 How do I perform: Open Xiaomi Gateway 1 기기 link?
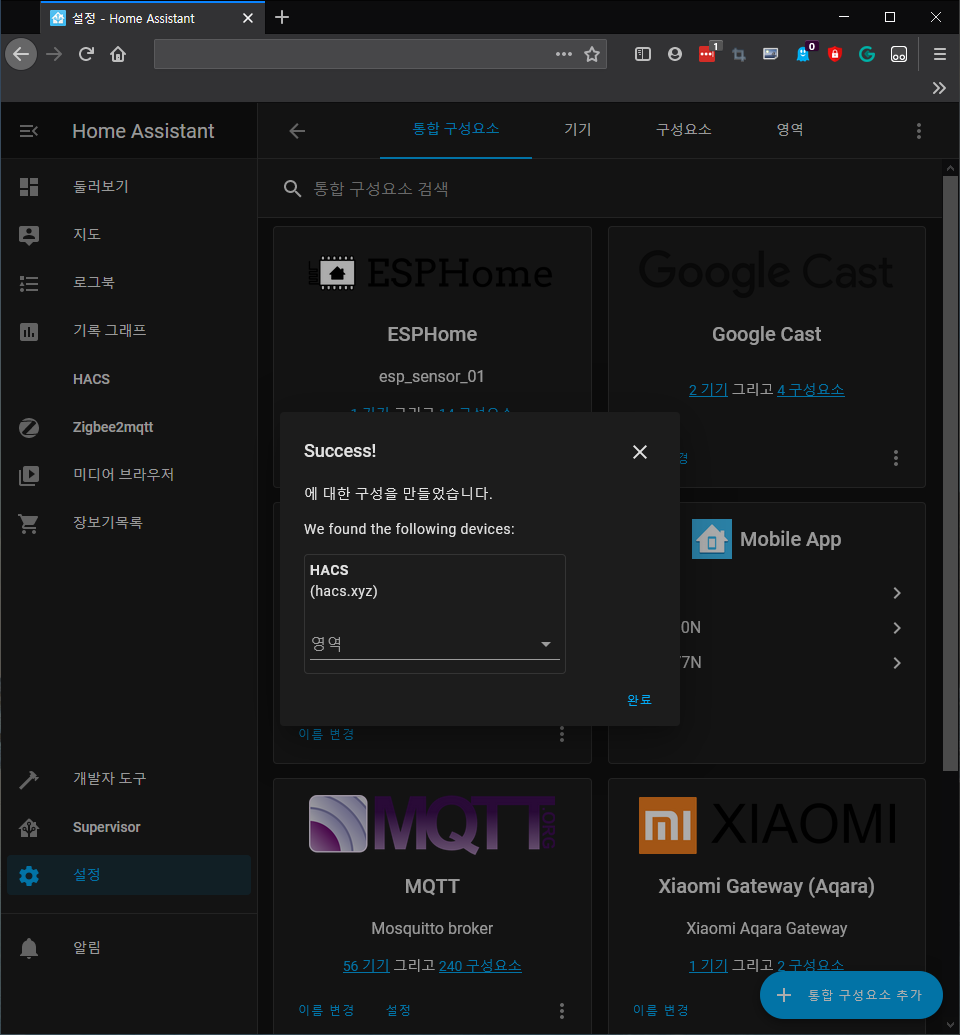click(x=708, y=966)
